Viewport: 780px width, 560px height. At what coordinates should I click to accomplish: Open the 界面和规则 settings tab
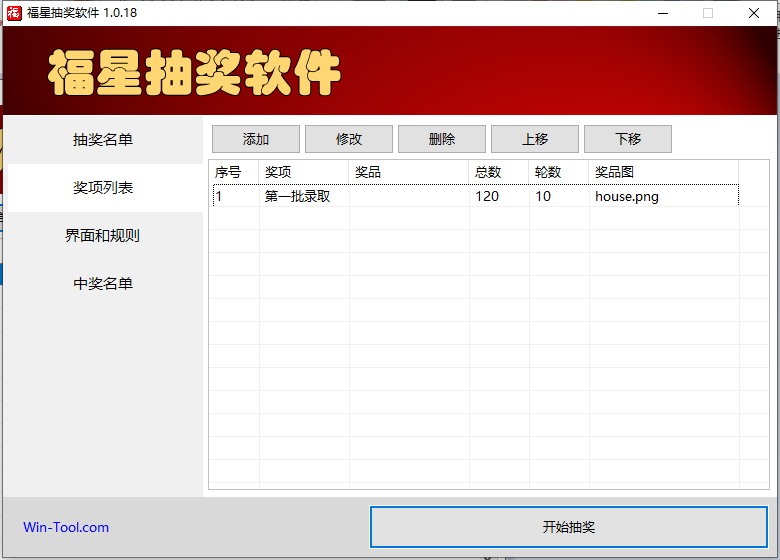pos(103,236)
